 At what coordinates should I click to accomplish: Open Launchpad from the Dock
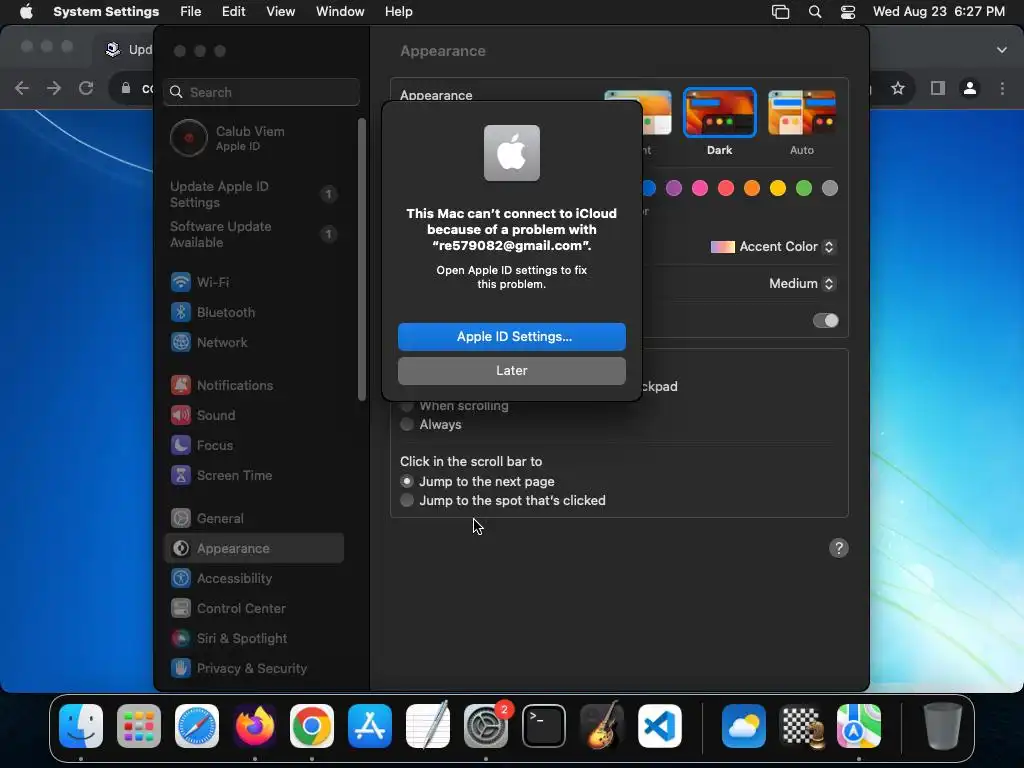pyautogui.click(x=139, y=726)
